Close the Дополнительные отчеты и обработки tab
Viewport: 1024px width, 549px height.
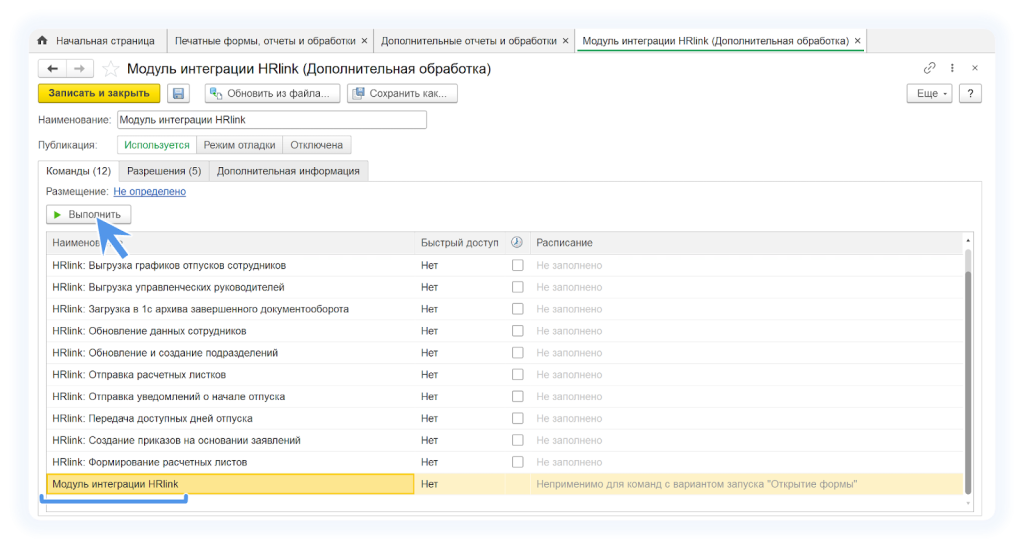click(x=566, y=40)
